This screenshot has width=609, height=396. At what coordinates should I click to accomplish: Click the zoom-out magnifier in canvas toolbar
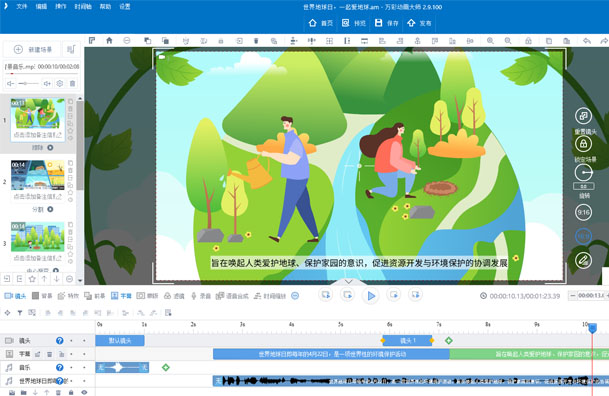[x=508, y=41]
